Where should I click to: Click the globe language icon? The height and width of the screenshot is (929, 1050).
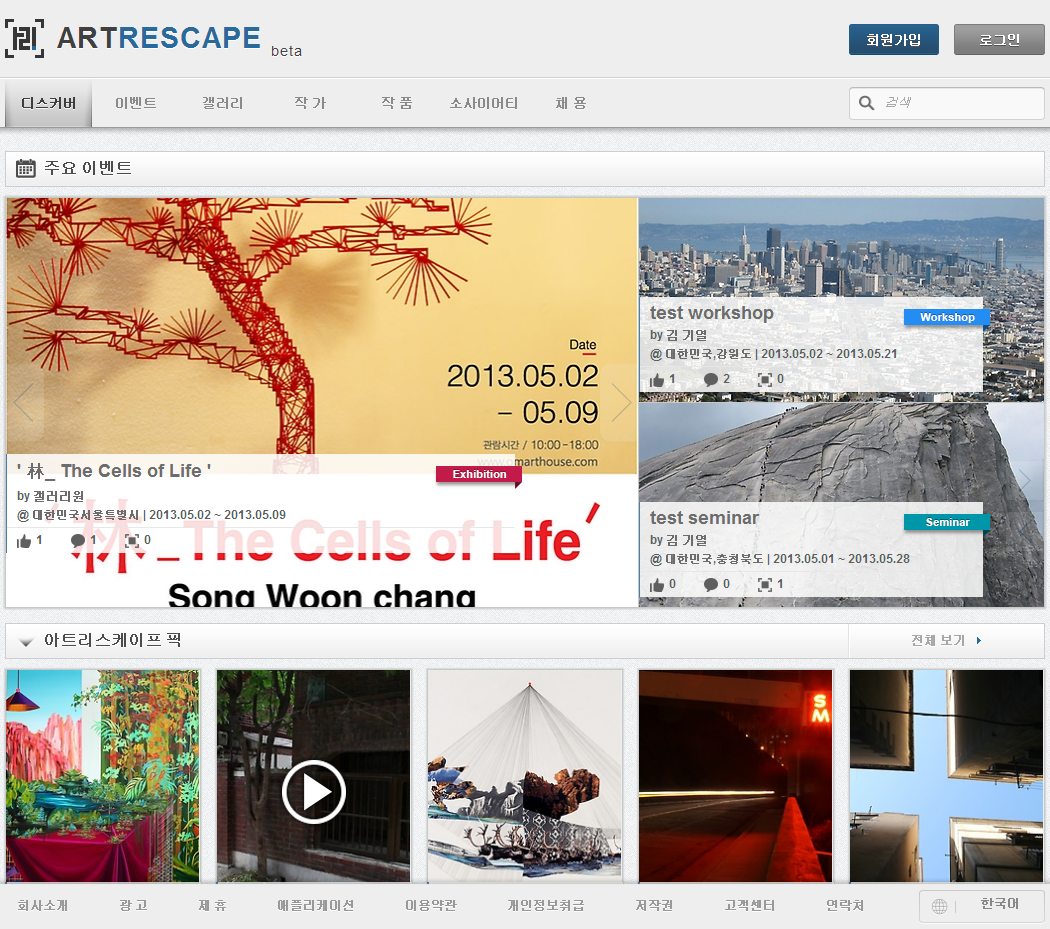(940, 906)
